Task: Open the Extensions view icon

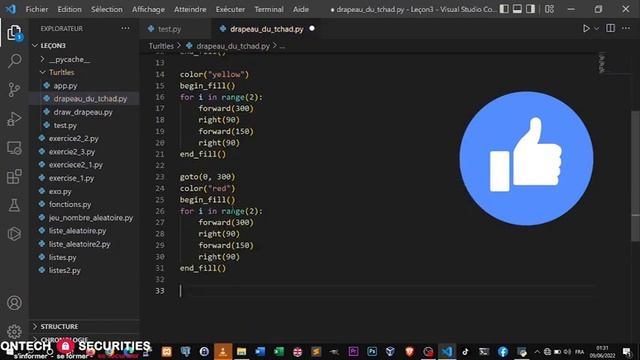Action: point(14,177)
